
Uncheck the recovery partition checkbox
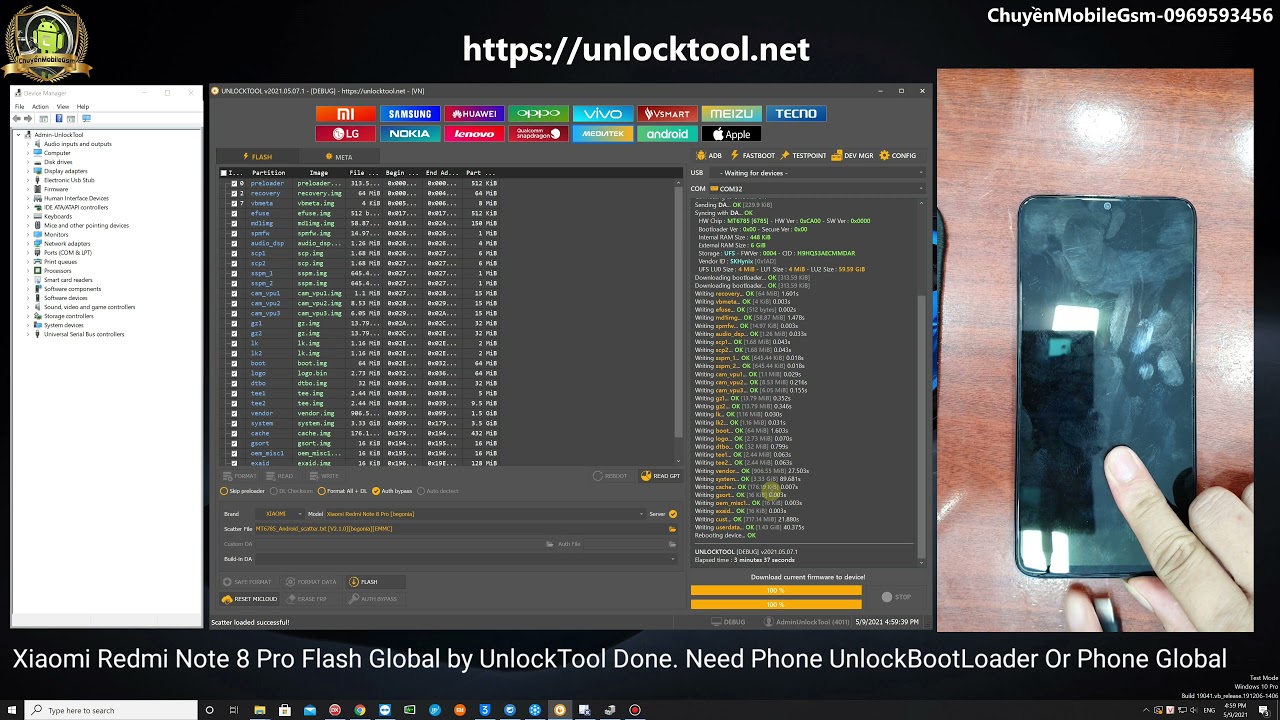tap(234, 194)
